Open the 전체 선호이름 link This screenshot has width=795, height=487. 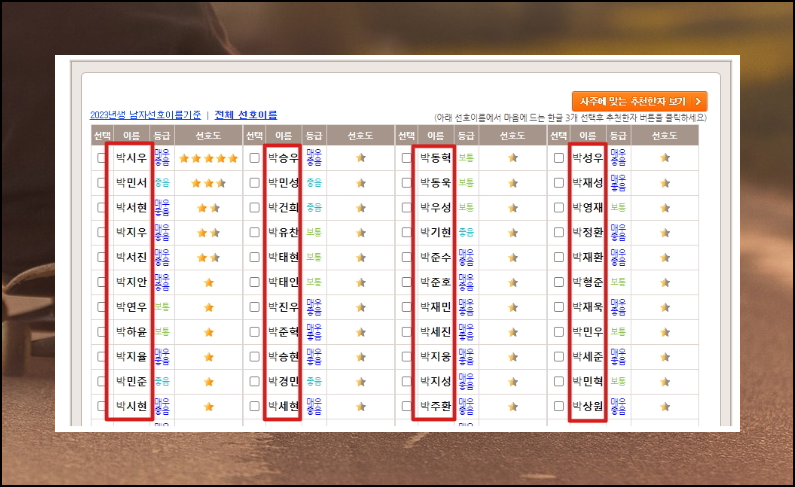click(246, 115)
